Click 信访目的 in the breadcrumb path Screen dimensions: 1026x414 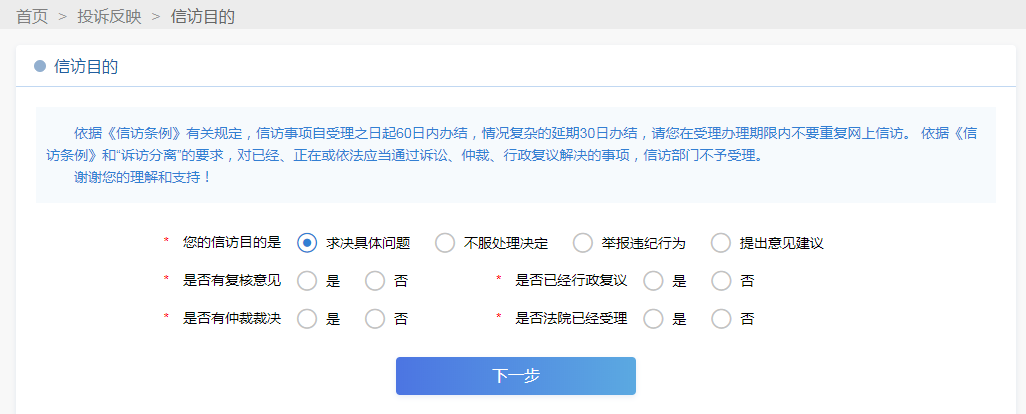click(x=203, y=16)
